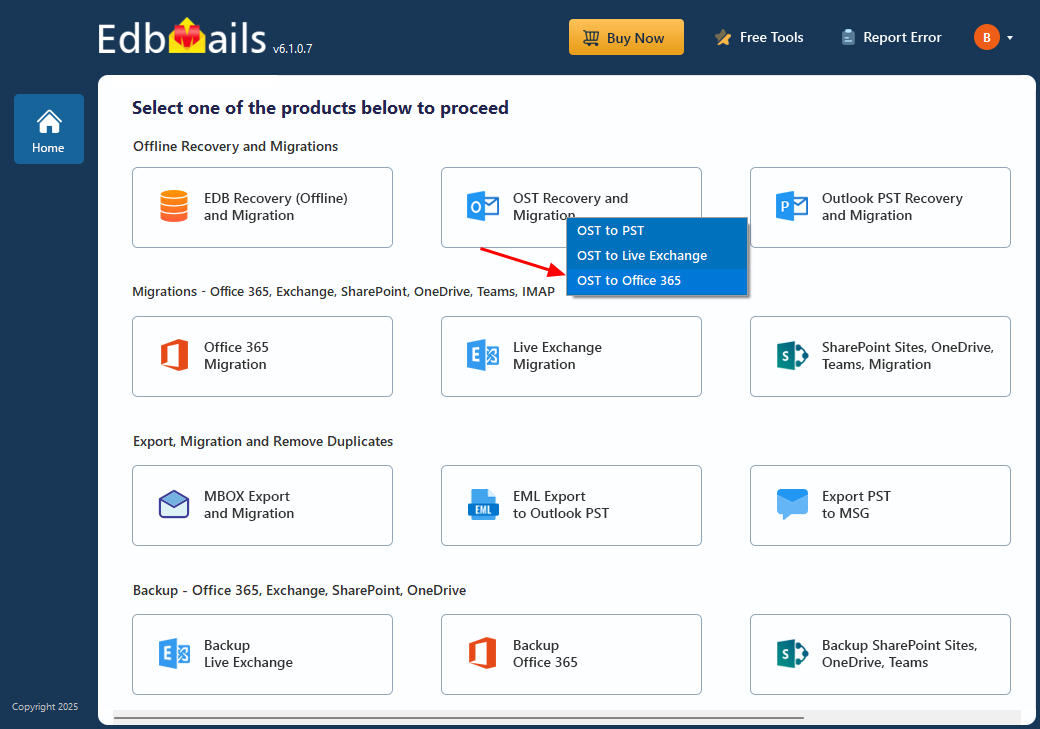The height and width of the screenshot is (729, 1040).
Task: Start Backup Live Exchange
Action: click(262, 655)
